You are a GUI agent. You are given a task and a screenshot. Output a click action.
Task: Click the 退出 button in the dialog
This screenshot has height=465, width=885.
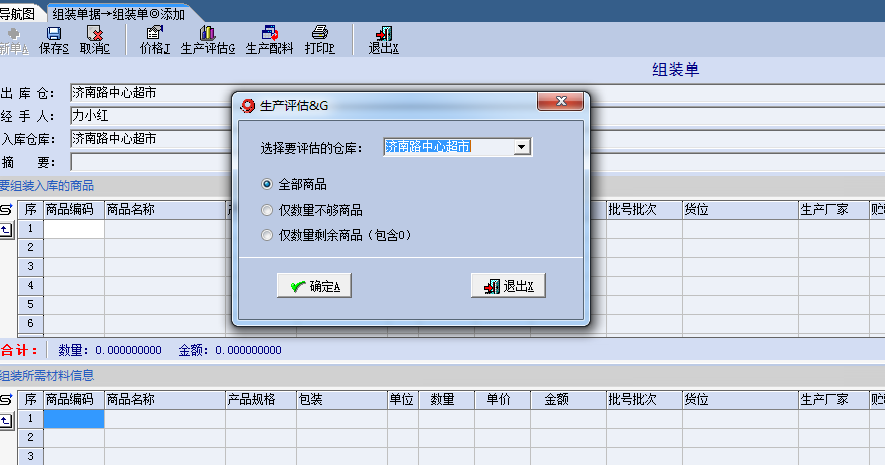click(508, 286)
